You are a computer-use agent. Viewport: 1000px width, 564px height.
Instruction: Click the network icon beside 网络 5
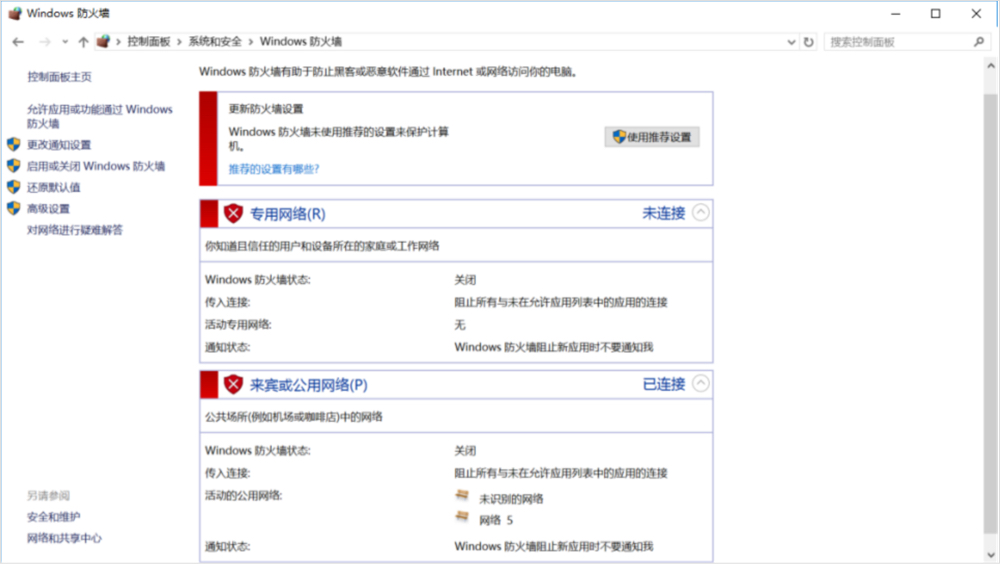point(462,517)
